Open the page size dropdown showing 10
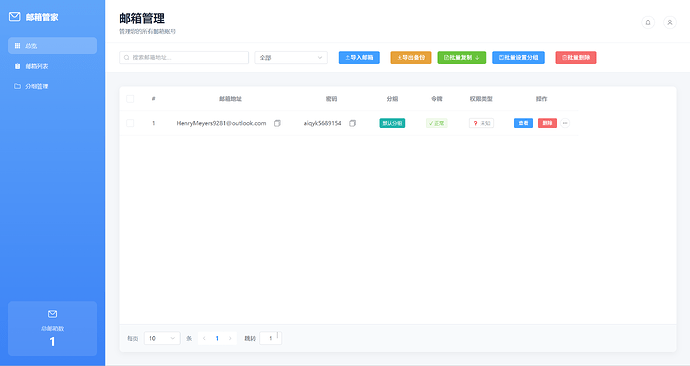This screenshot has width=690, height=366. [162, 338]
